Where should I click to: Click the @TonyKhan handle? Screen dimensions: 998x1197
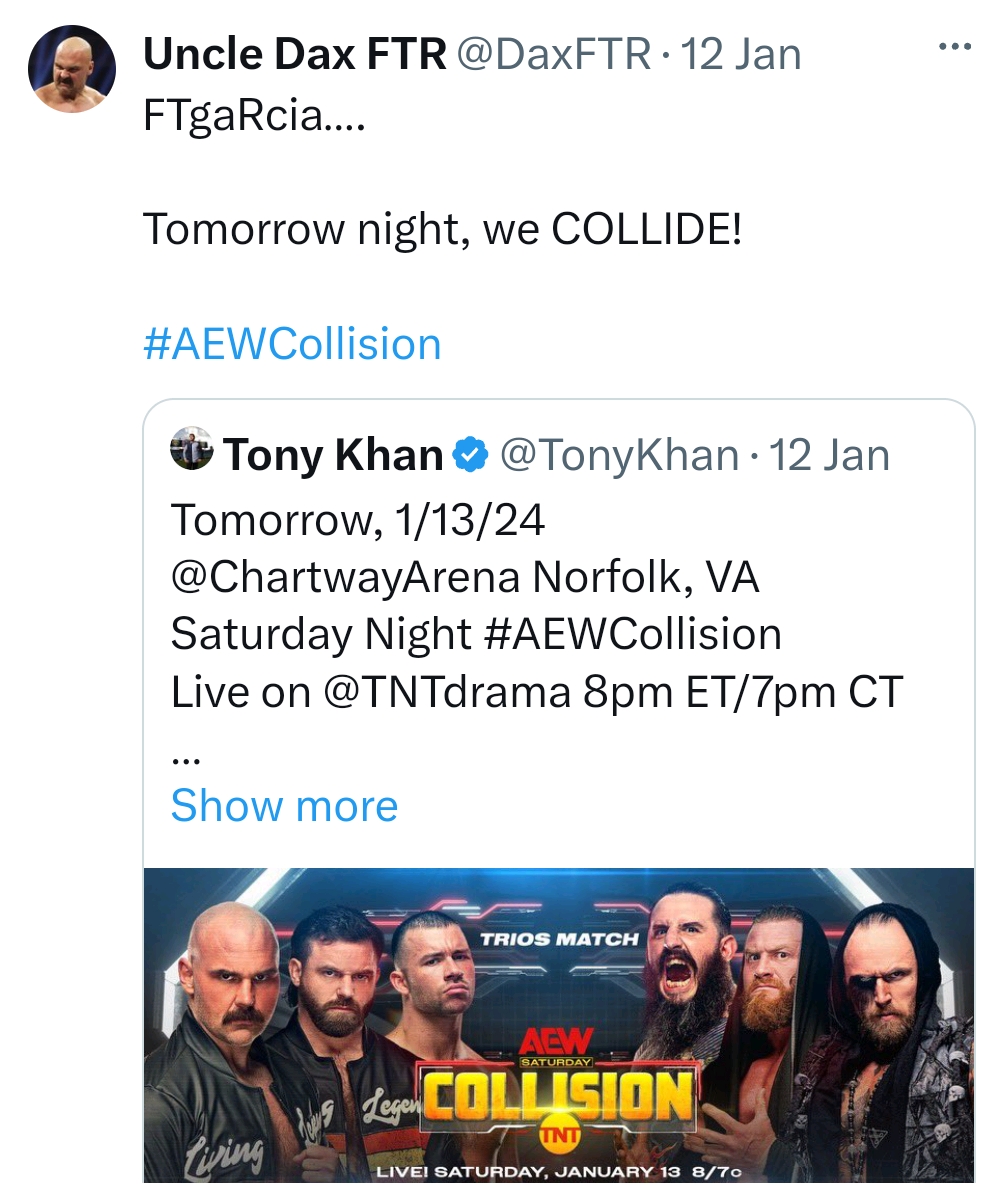[x=617, y=456]
